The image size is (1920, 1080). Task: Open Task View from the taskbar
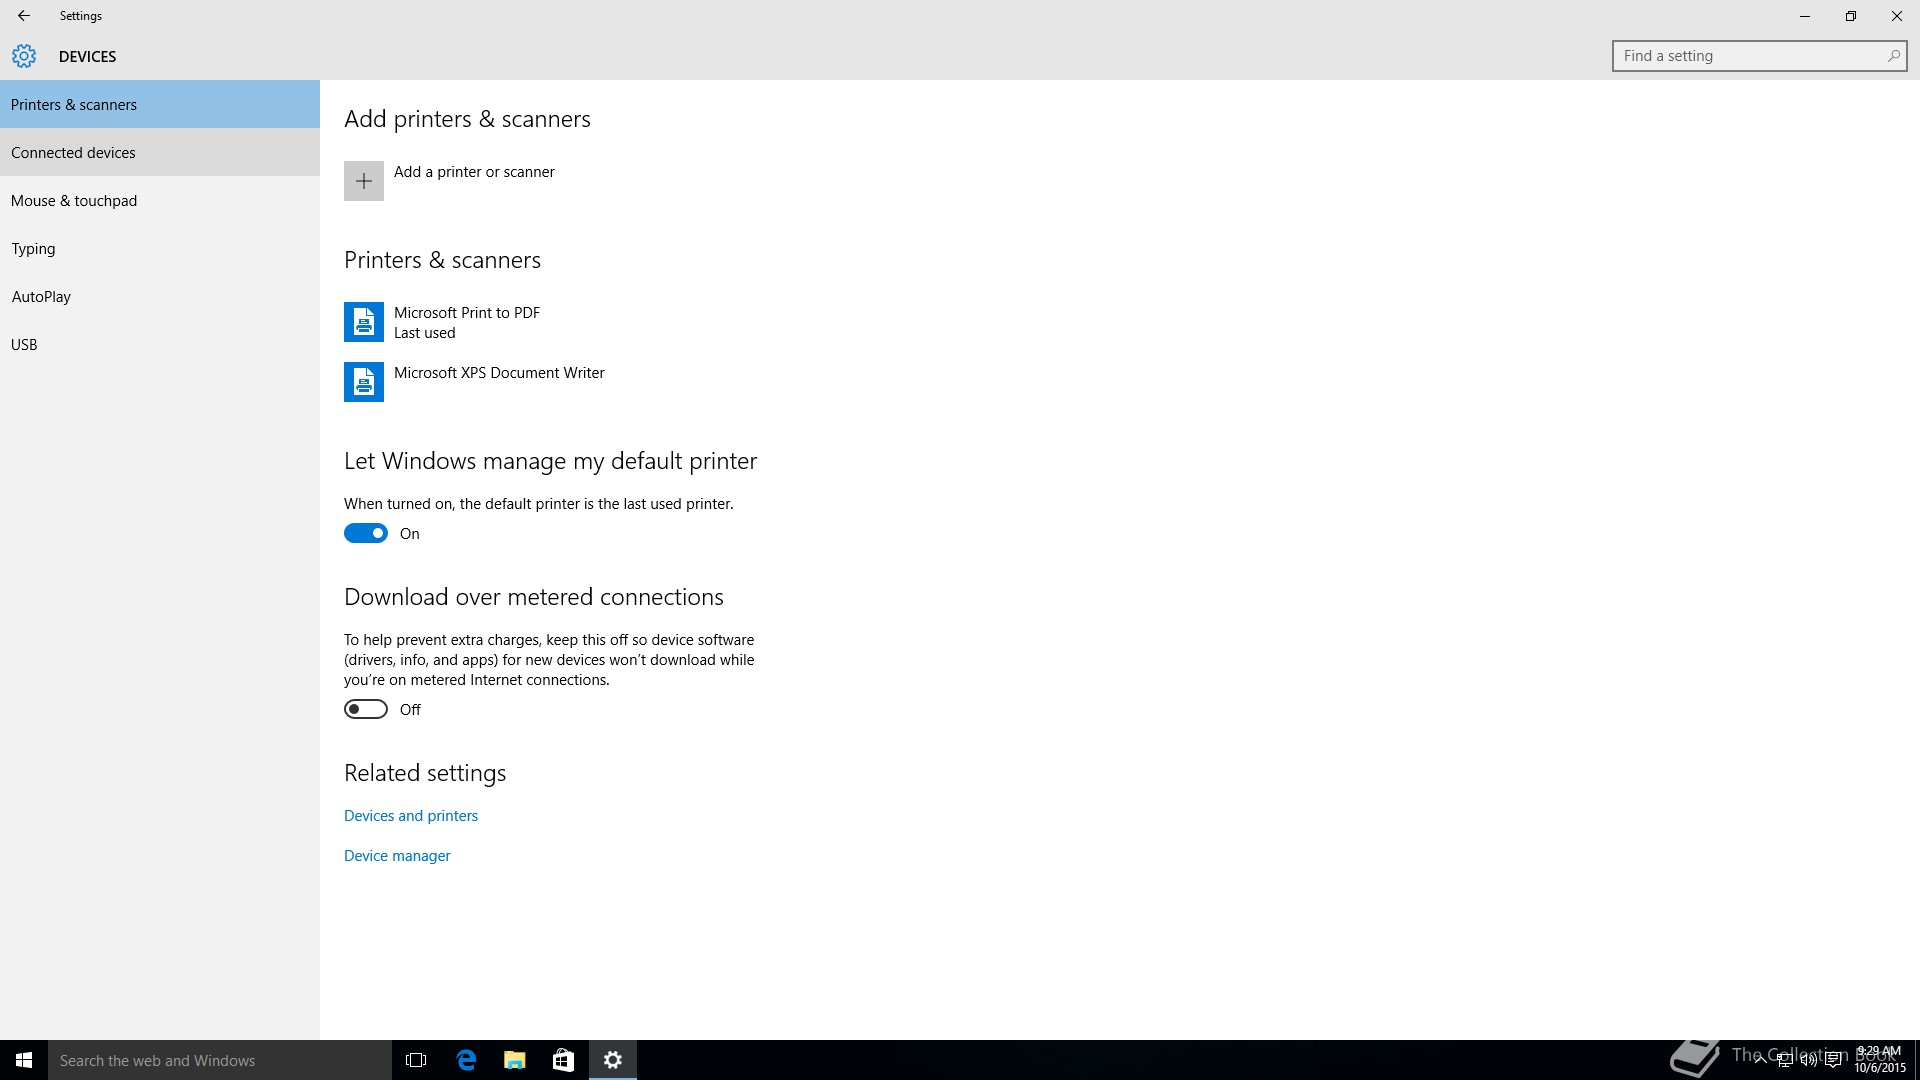(416, 1060)
